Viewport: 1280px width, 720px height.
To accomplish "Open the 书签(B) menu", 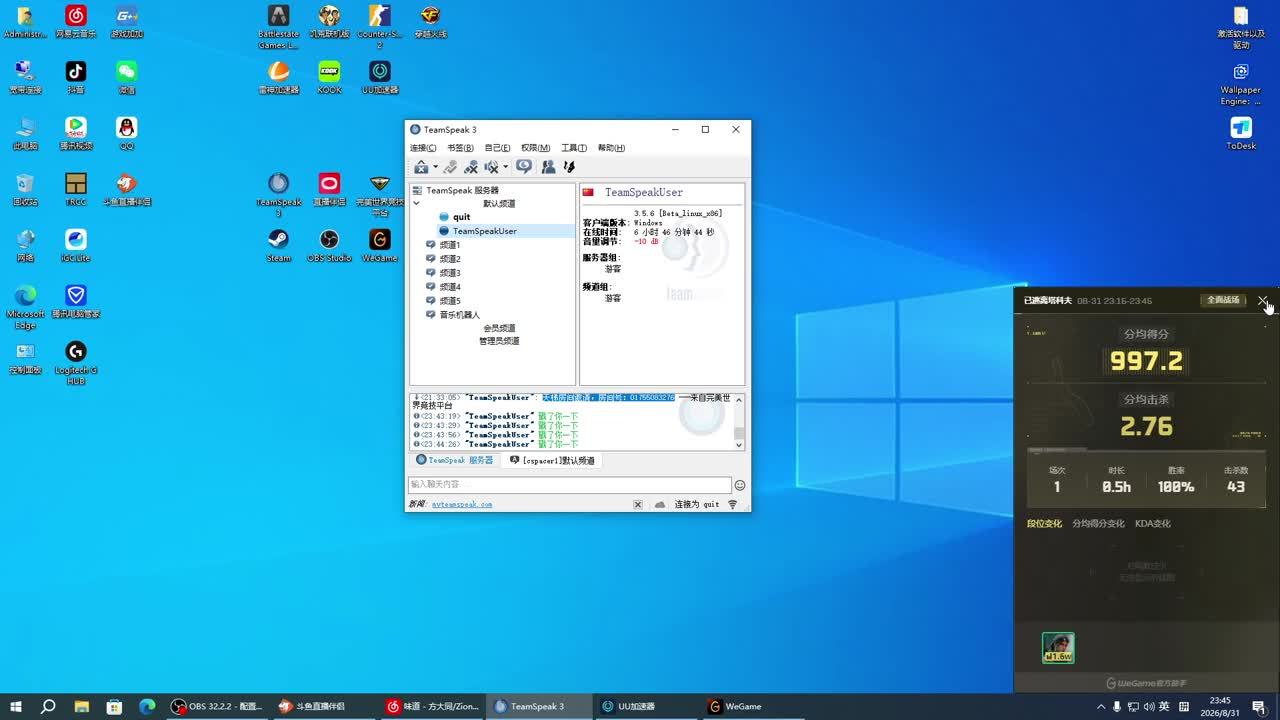I will [460, 148].
